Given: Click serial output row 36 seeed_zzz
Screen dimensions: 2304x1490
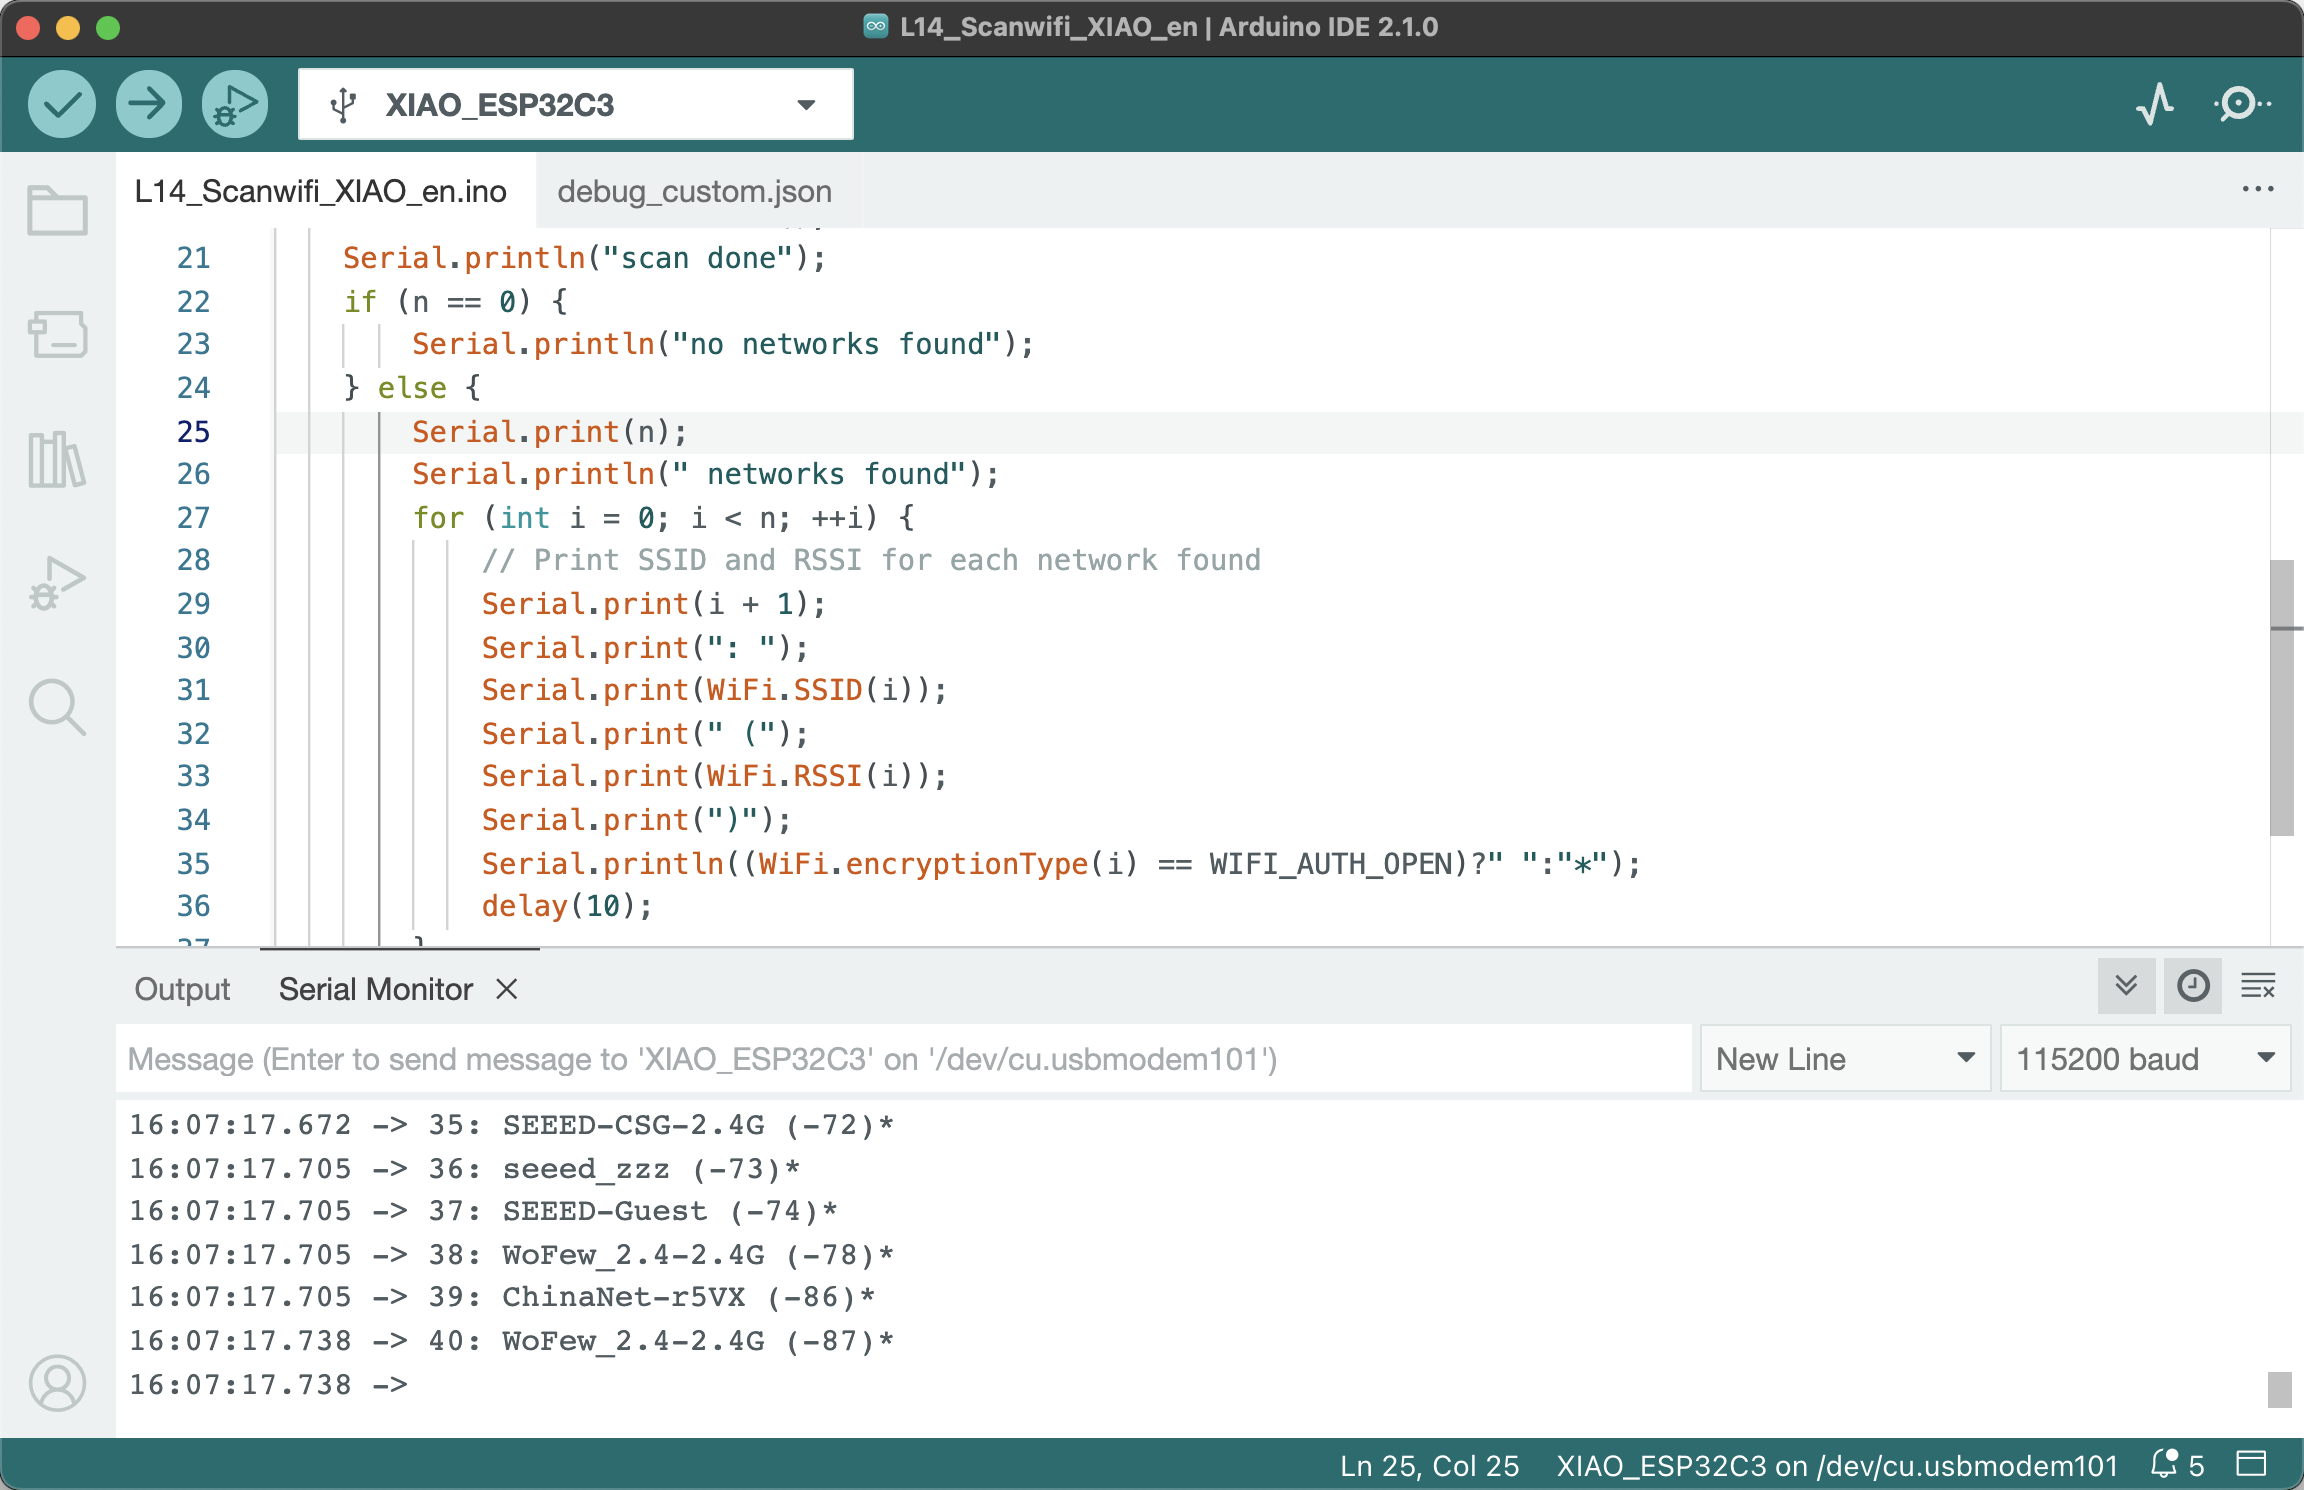Looking at the screenshot, I should [465, 1169].
